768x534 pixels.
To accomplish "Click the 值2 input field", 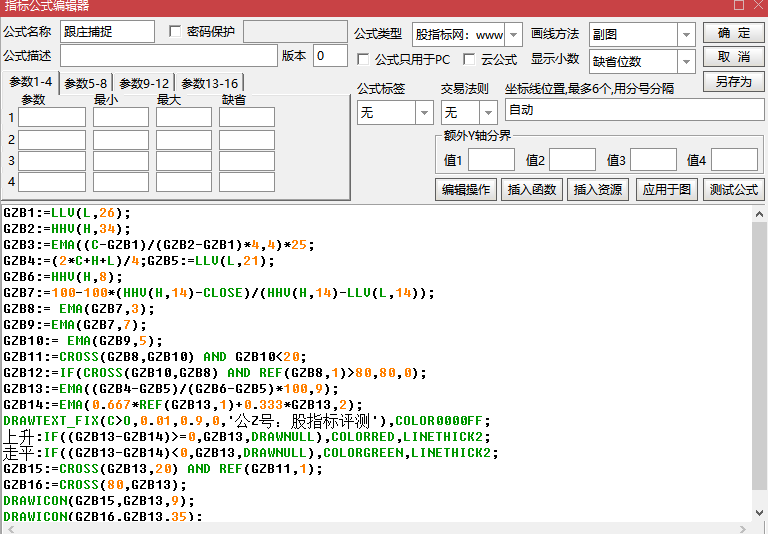I will click(572, 160).
